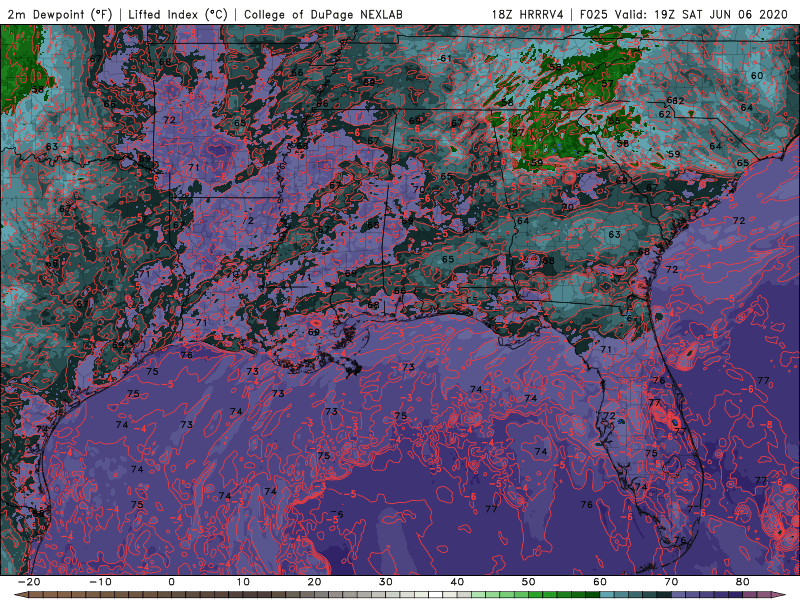Click the colorbar's left end arrow
The height and width of the screenshot is (600, 800).
(x=21, y=595)
